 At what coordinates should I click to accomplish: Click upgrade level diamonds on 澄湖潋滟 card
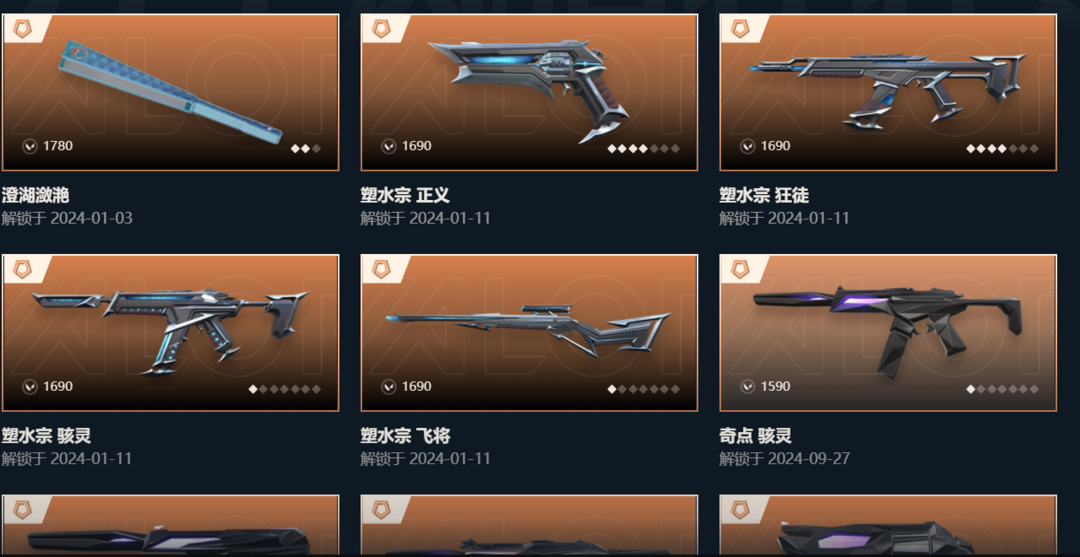click(306, 148)
